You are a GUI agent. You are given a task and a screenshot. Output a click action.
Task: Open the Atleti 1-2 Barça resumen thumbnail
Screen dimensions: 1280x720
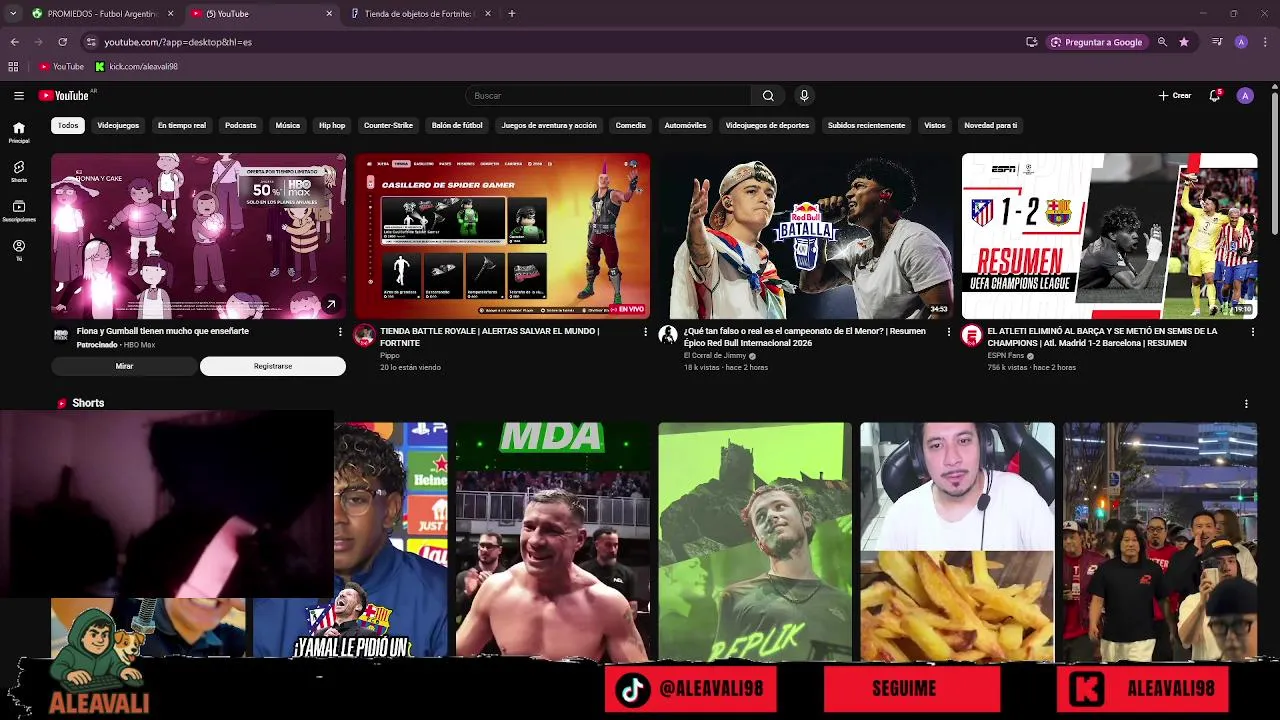tap(1109, 236)
